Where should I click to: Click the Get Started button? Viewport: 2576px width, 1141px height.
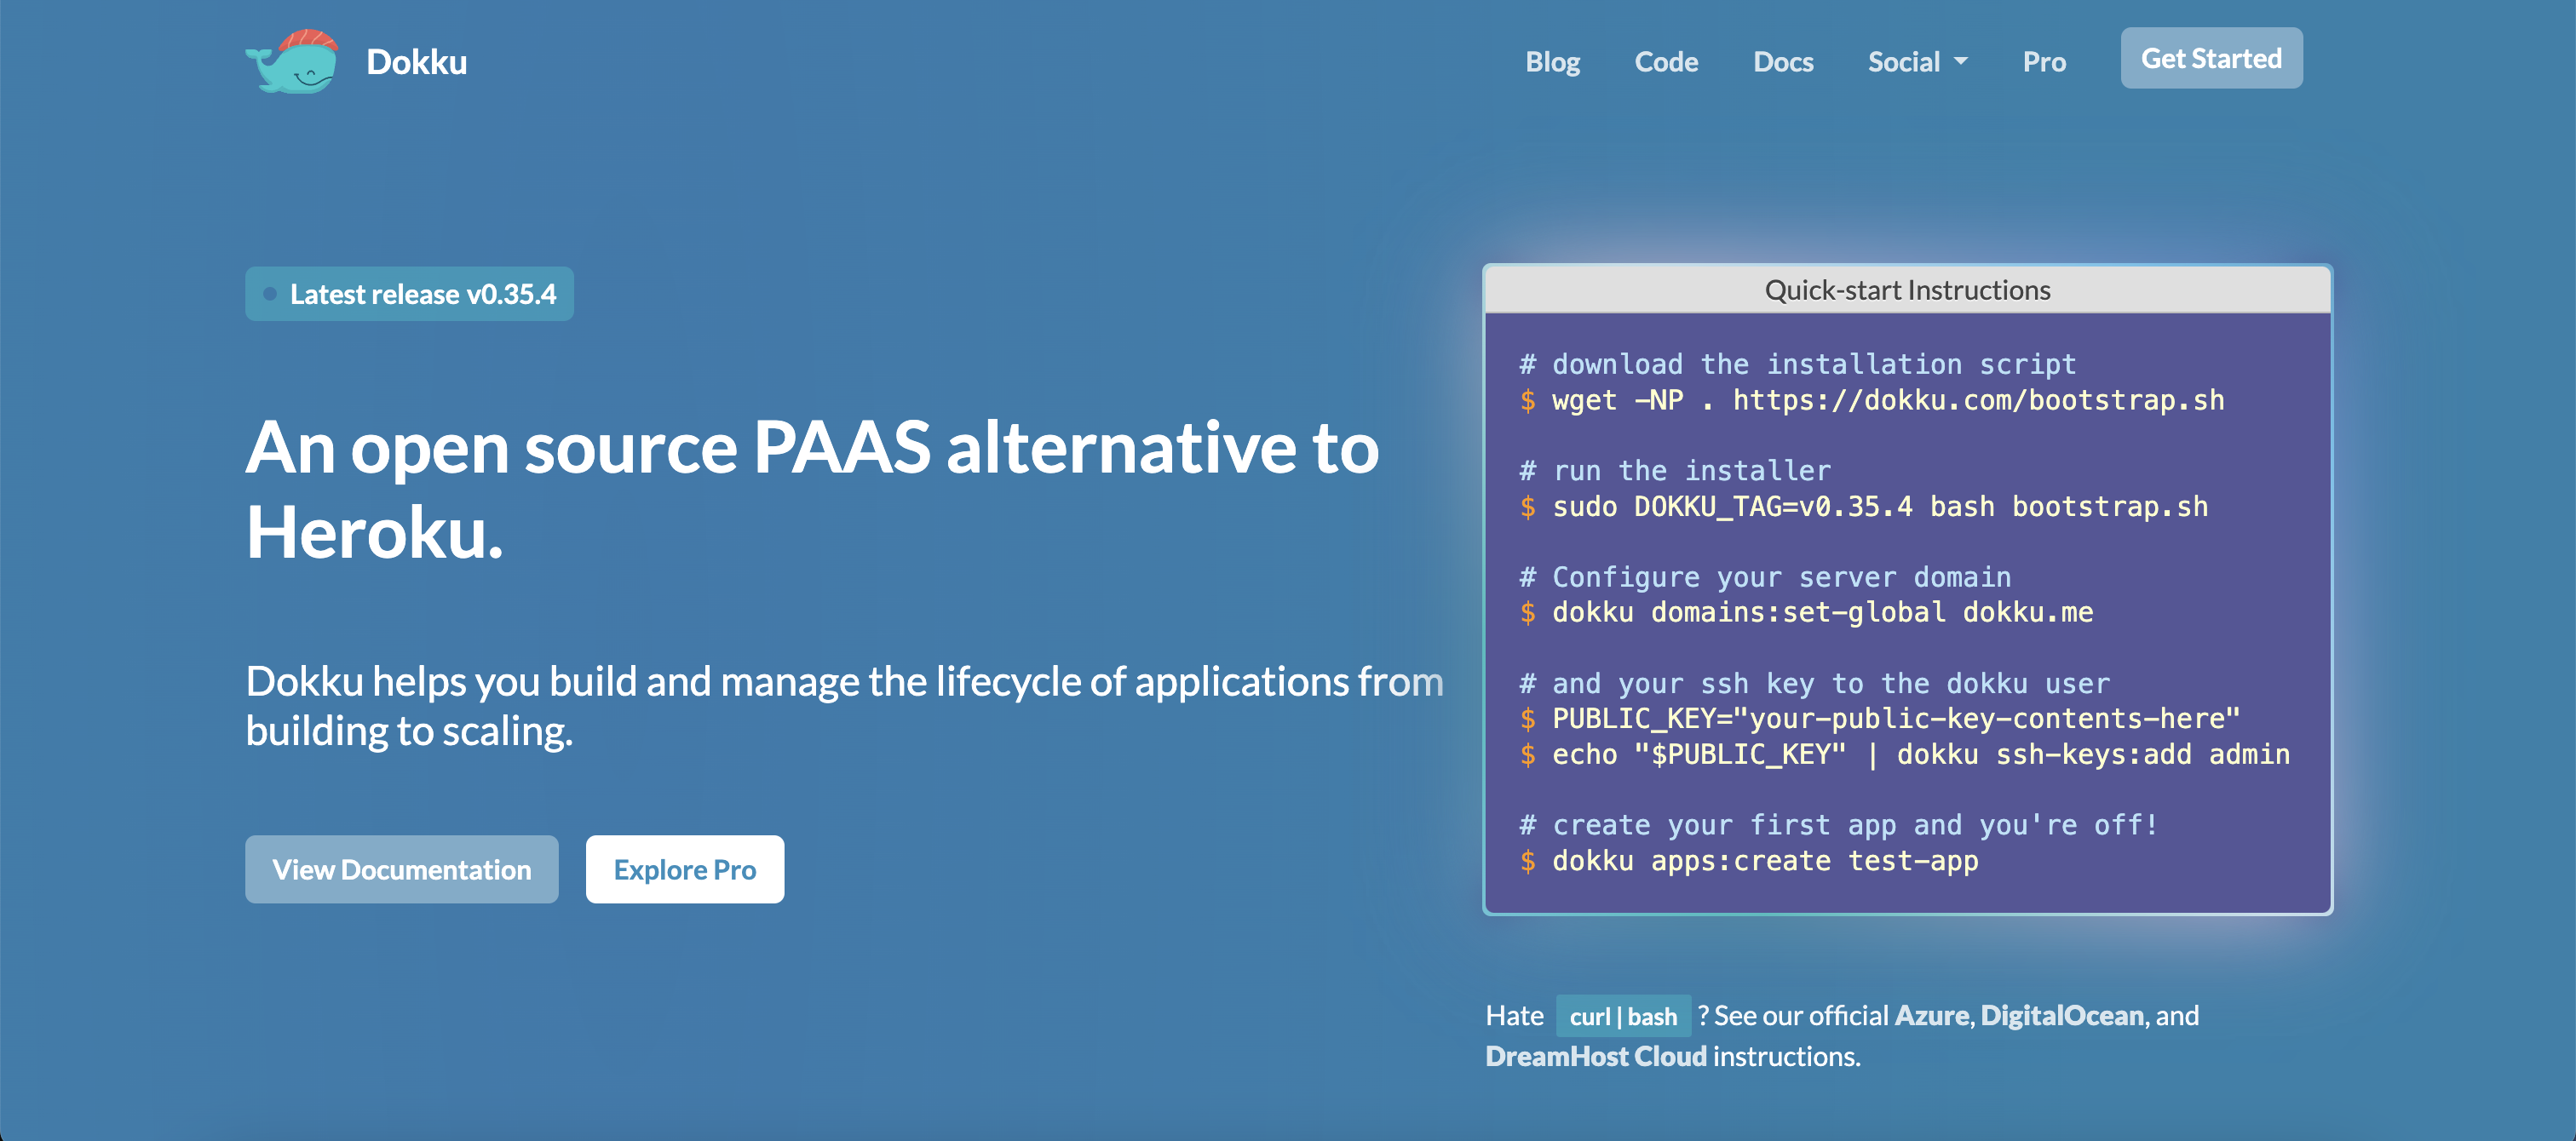click(2211, 58)
